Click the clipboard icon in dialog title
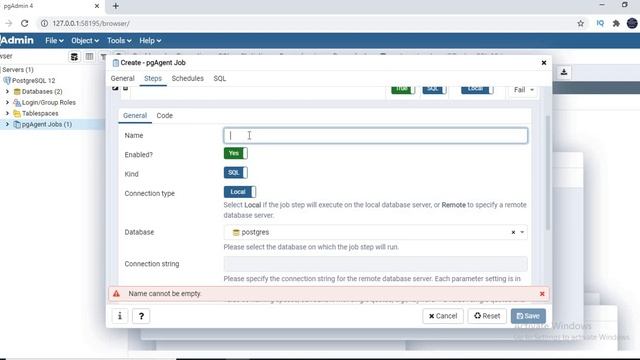Screen dimensions: 640x360 [116, 63]
